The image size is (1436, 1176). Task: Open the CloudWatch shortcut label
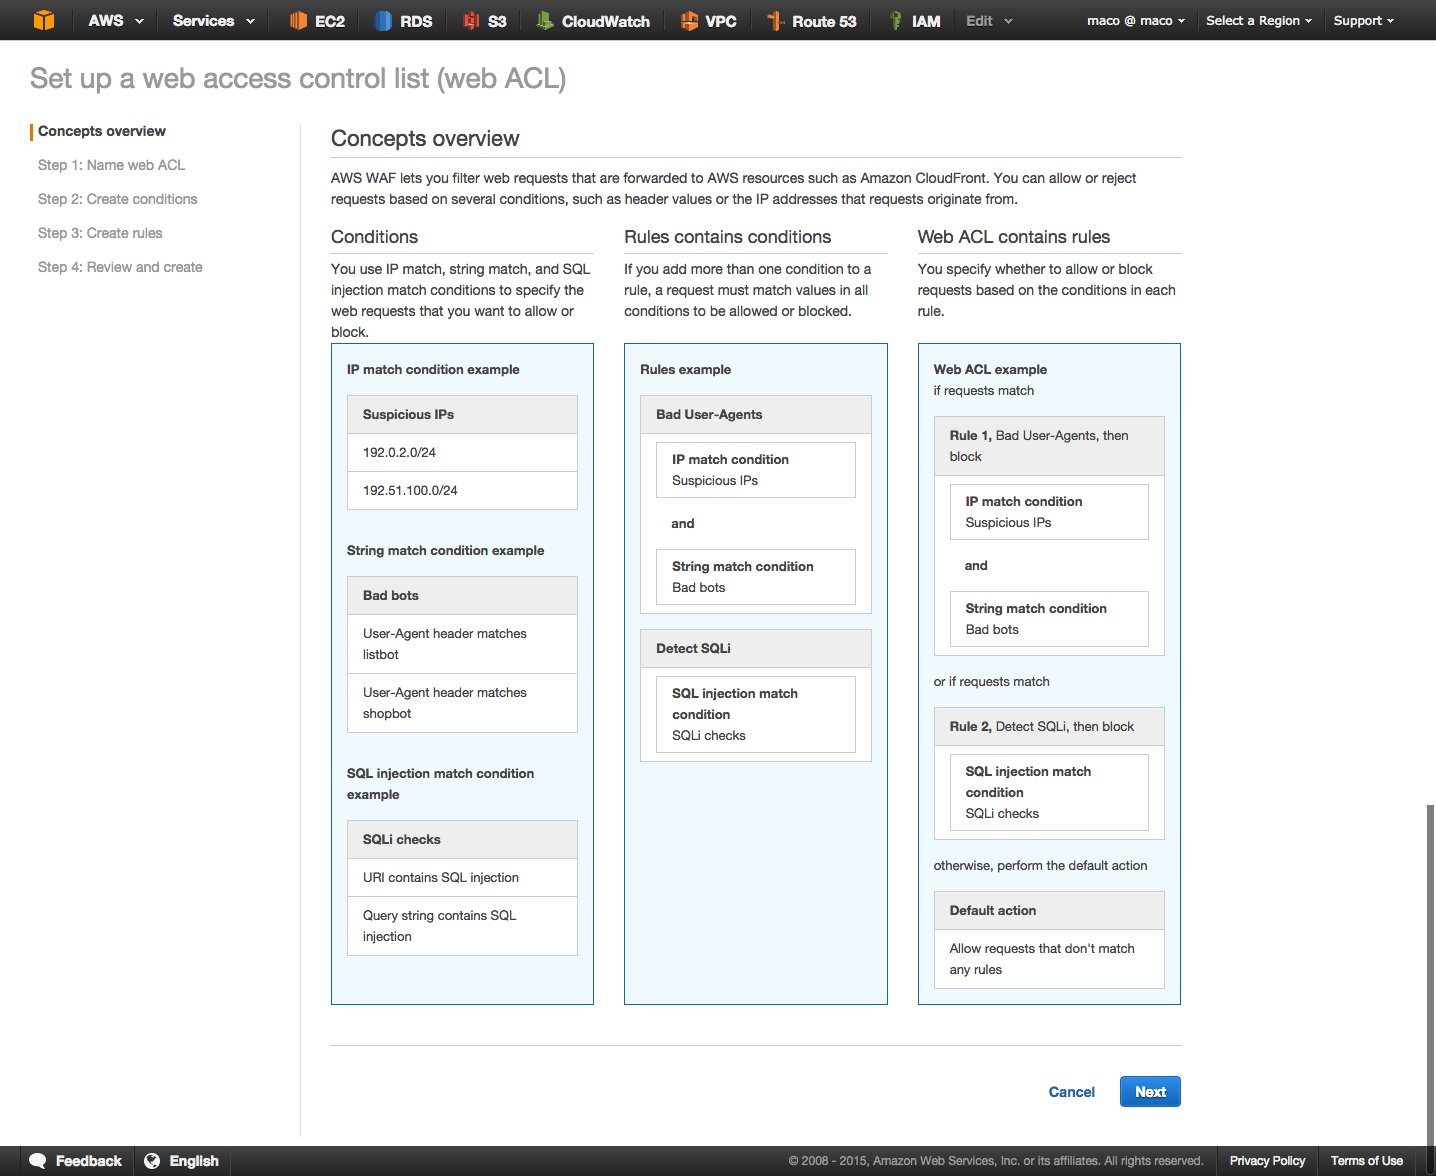[x=605, y=21]
